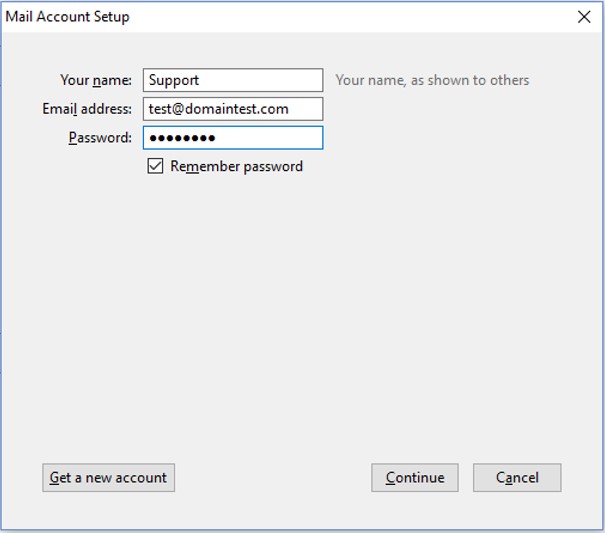The width and height of the screenshot is (605, 533).
Task: Click the 'Mail Account Setup' title text
Action: tap(68, 17)
